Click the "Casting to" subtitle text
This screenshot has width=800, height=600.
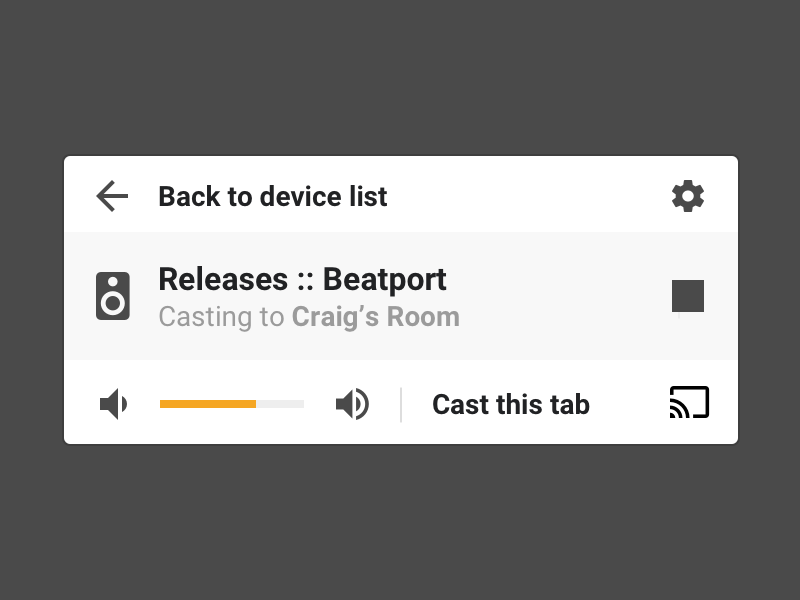coord(221,317)
